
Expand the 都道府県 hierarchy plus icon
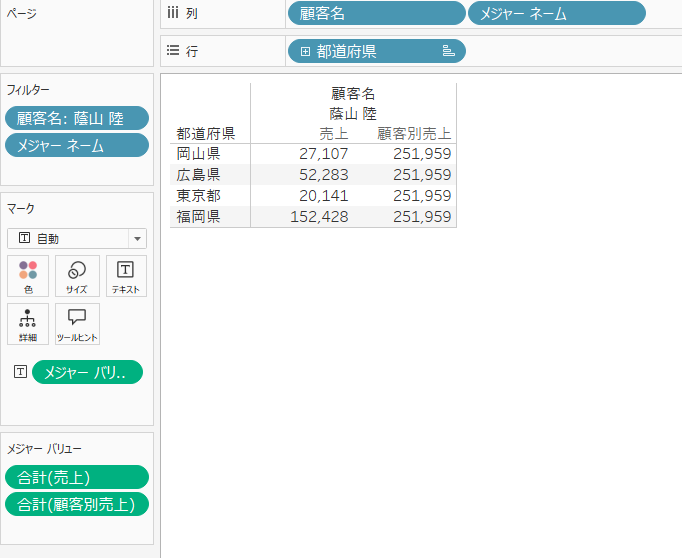point(305,50)
